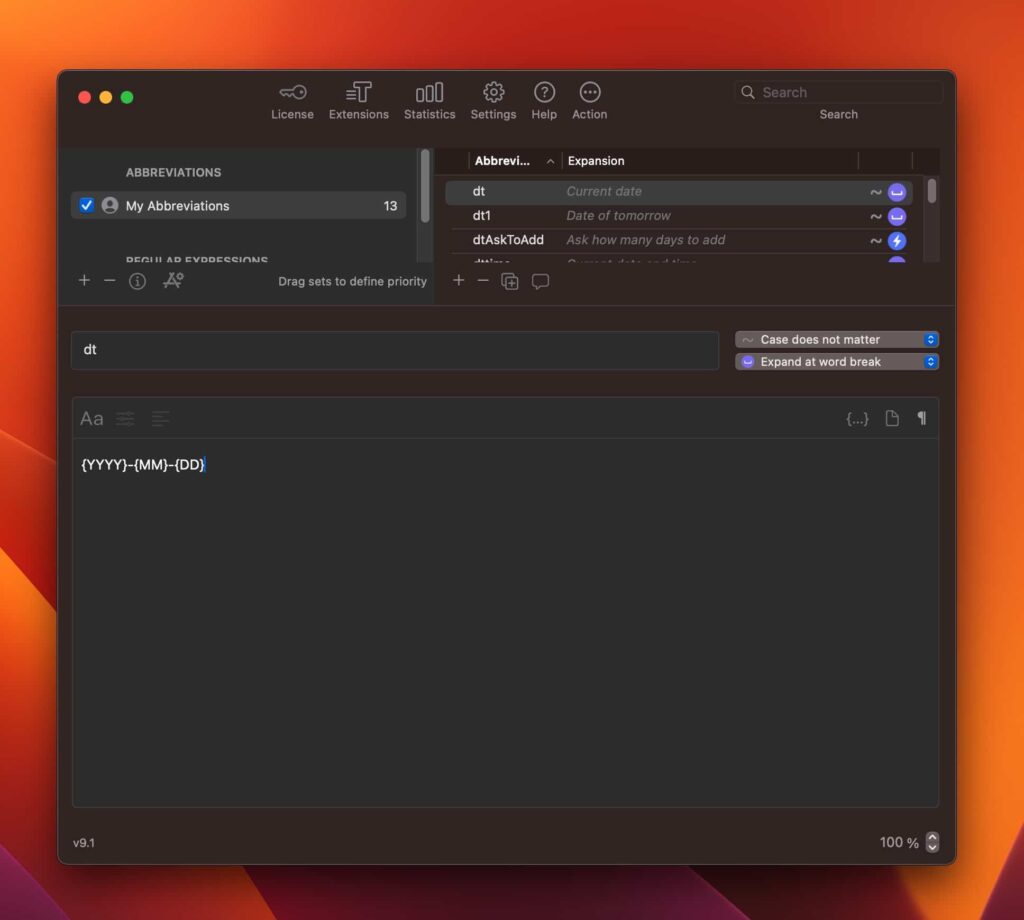Toggle paragraph invisibles with the ¶ icon

921,419
